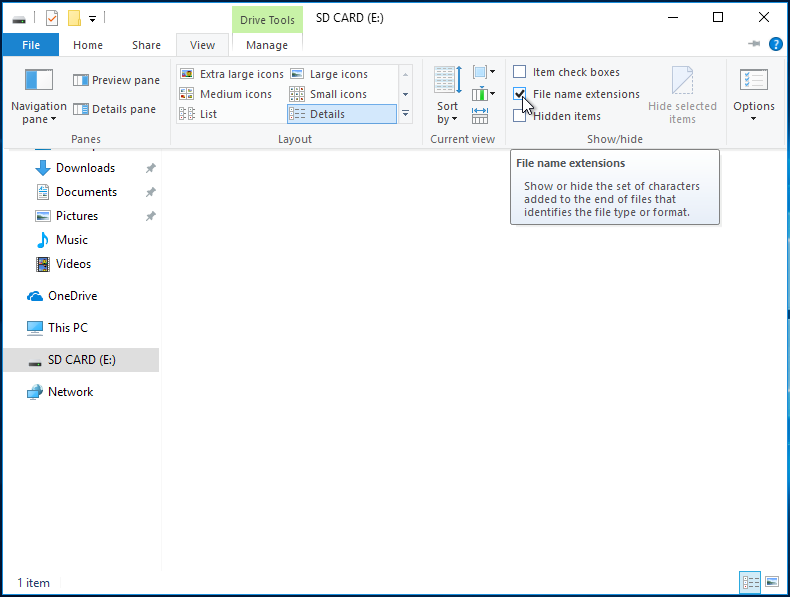Screen dimensions: 790x597
Task: Toggle the Preview pane
Action: tap(116, 80)
